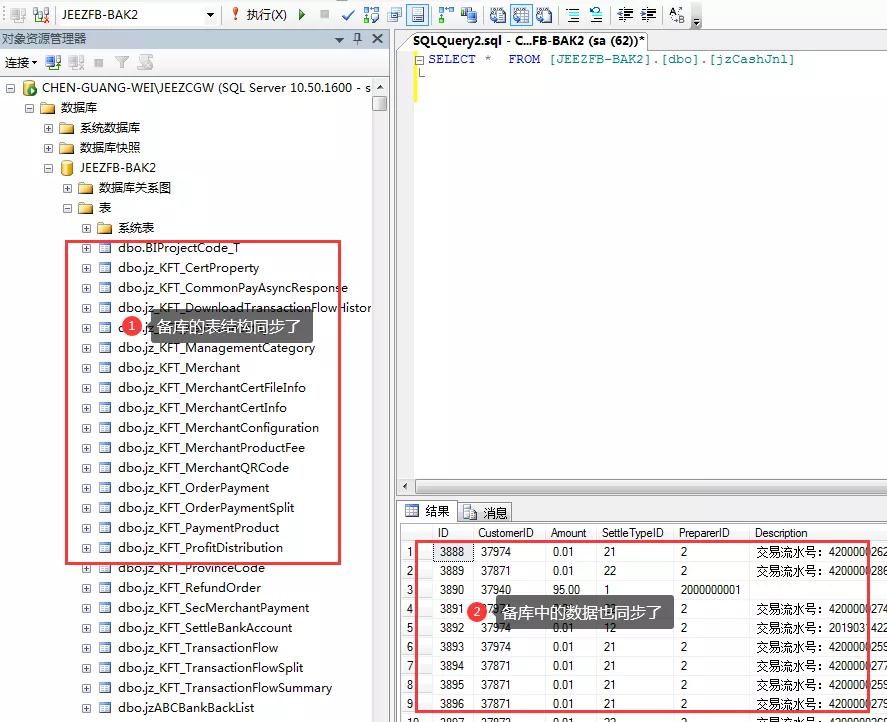Switch to the 结果 results tab

428,512
